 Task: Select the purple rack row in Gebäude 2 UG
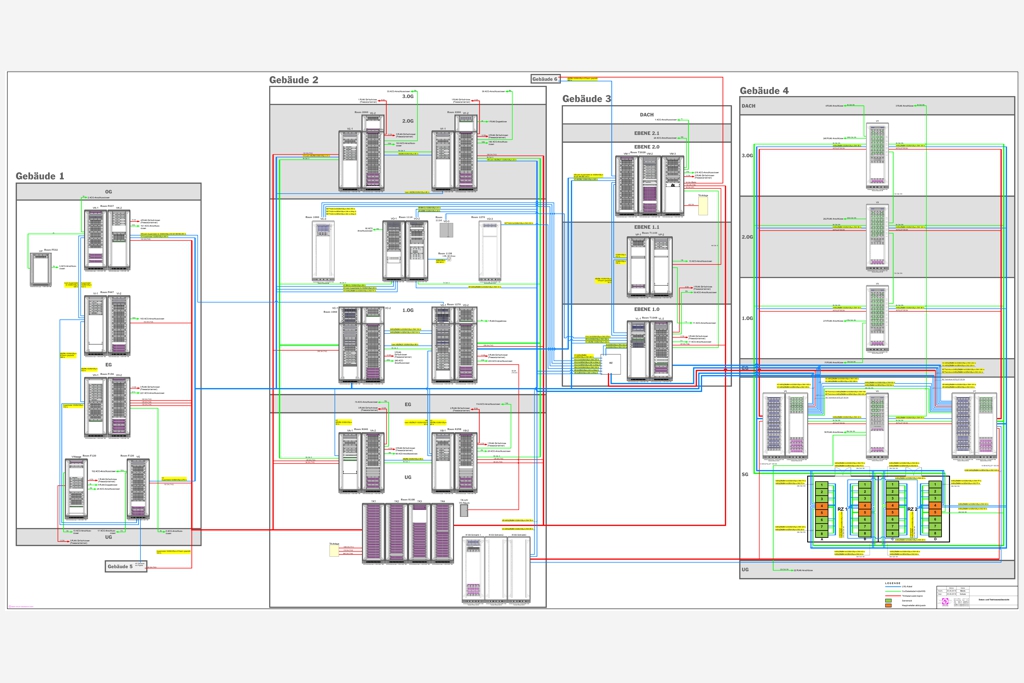pyautogui.click(x=408, y=533)
